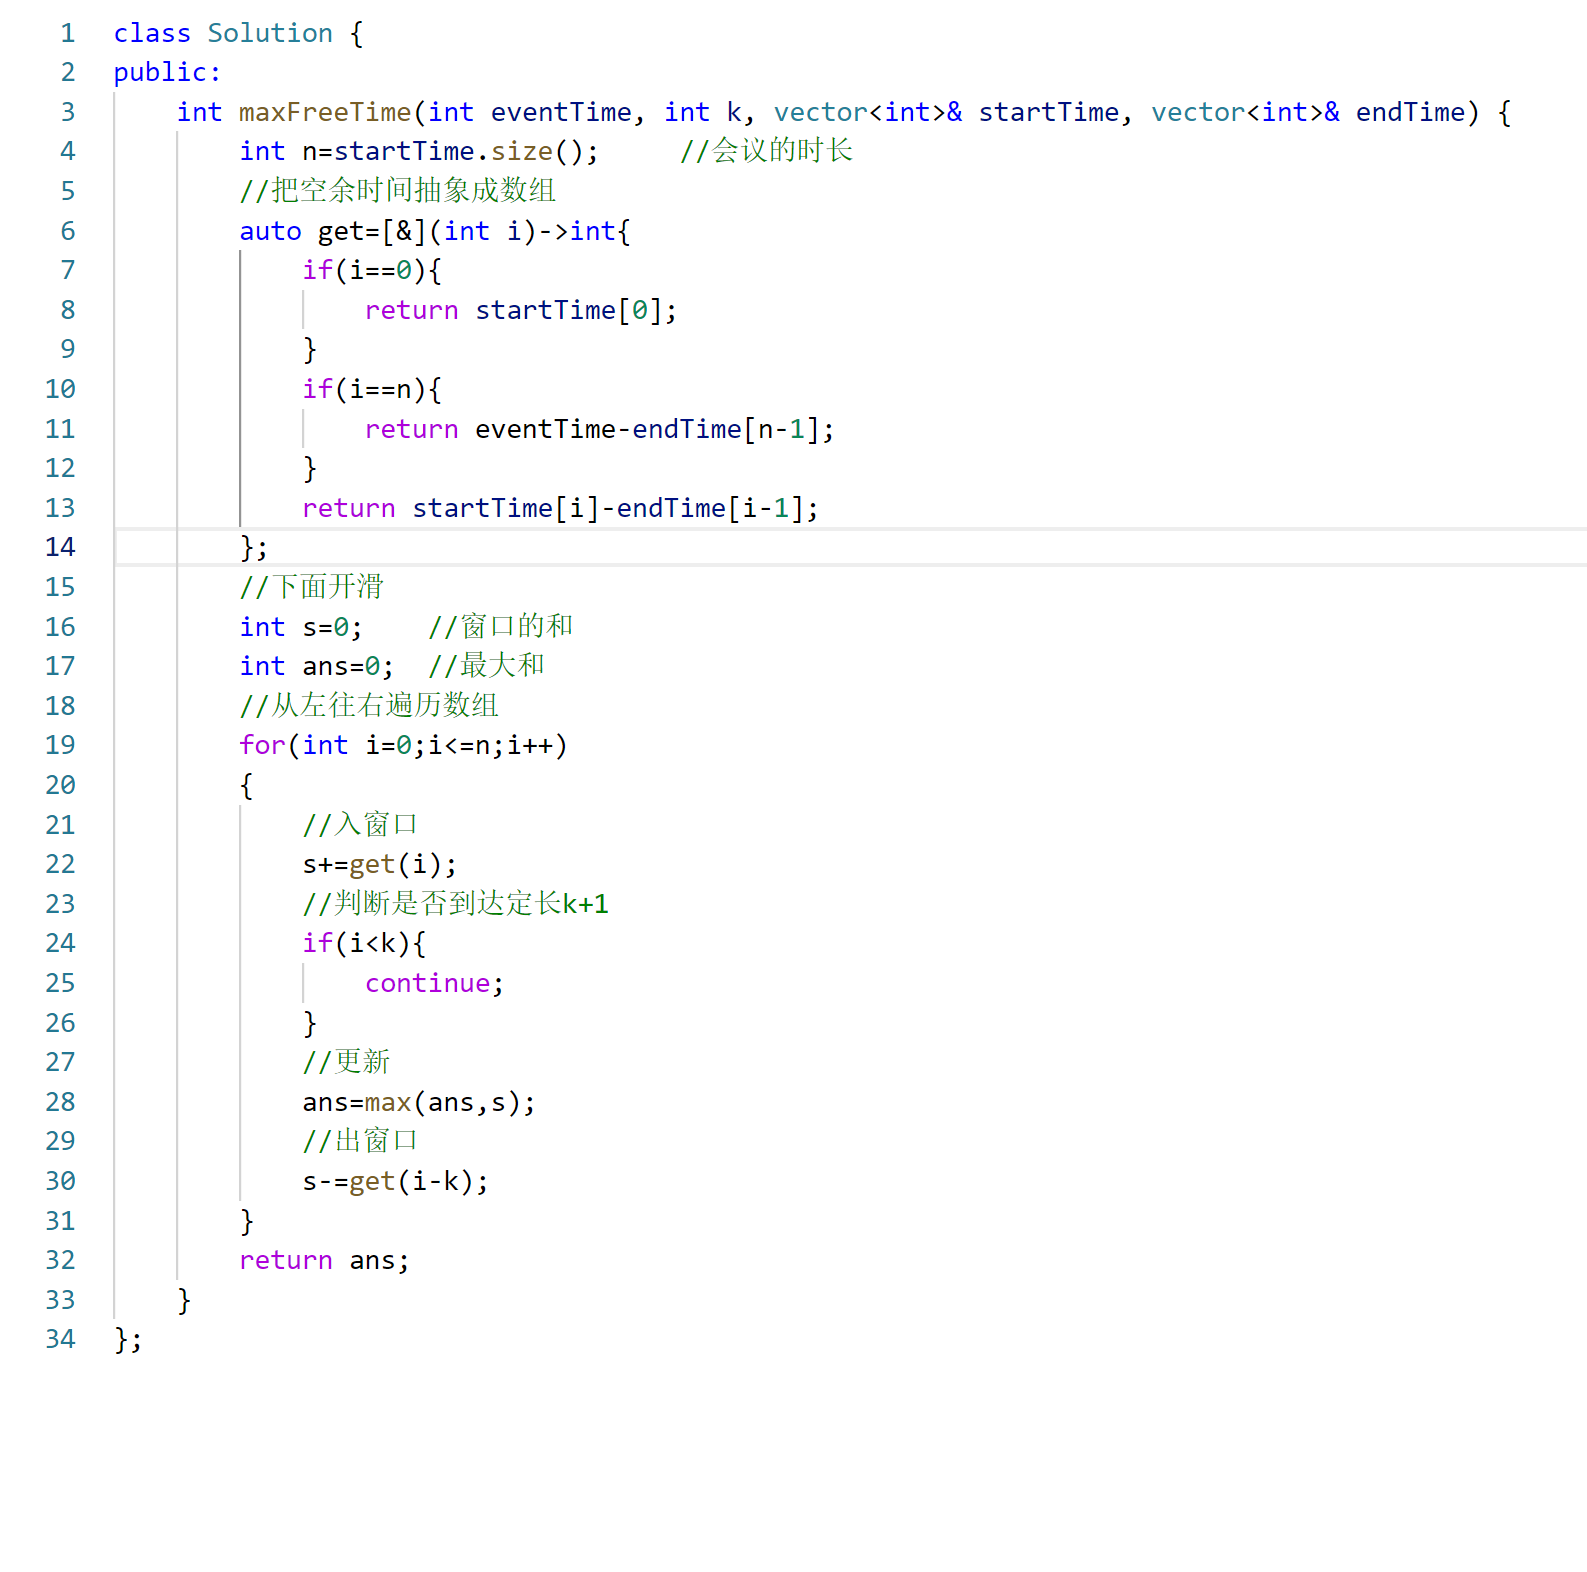The image size is (1587, 1572).
Task: Click the s-=get(i-k) statement
Action: click(x=395, y=1181)
